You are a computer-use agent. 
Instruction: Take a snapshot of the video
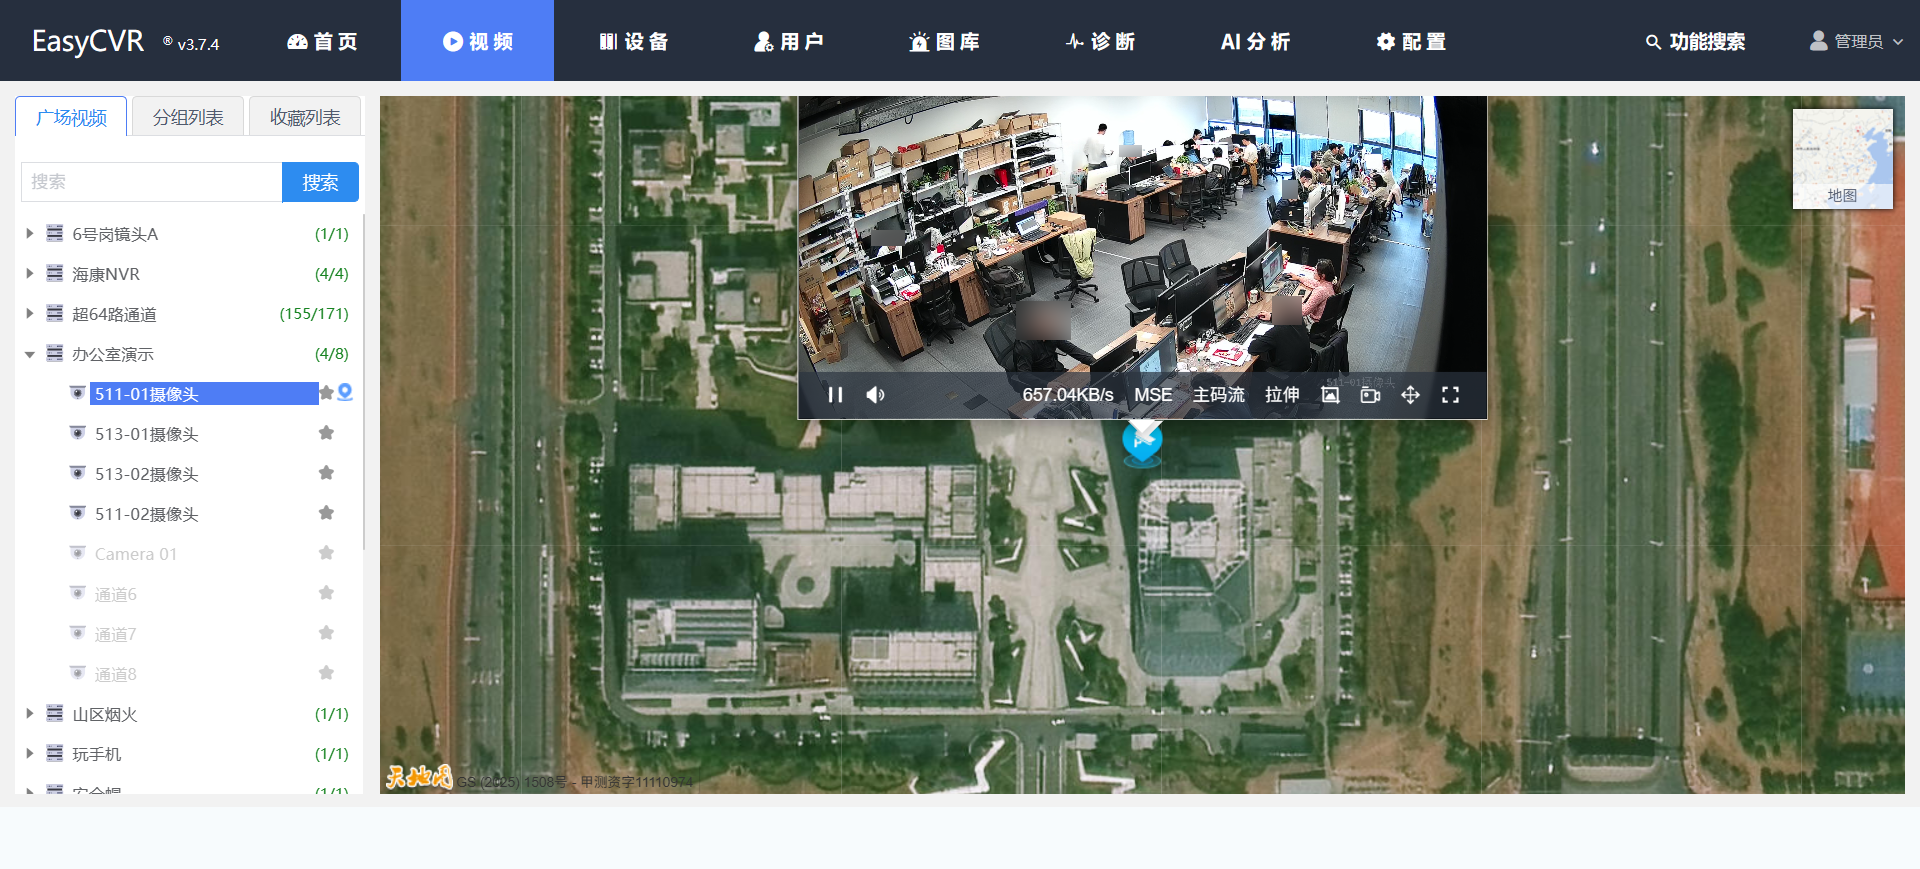tap(1330, 395)
